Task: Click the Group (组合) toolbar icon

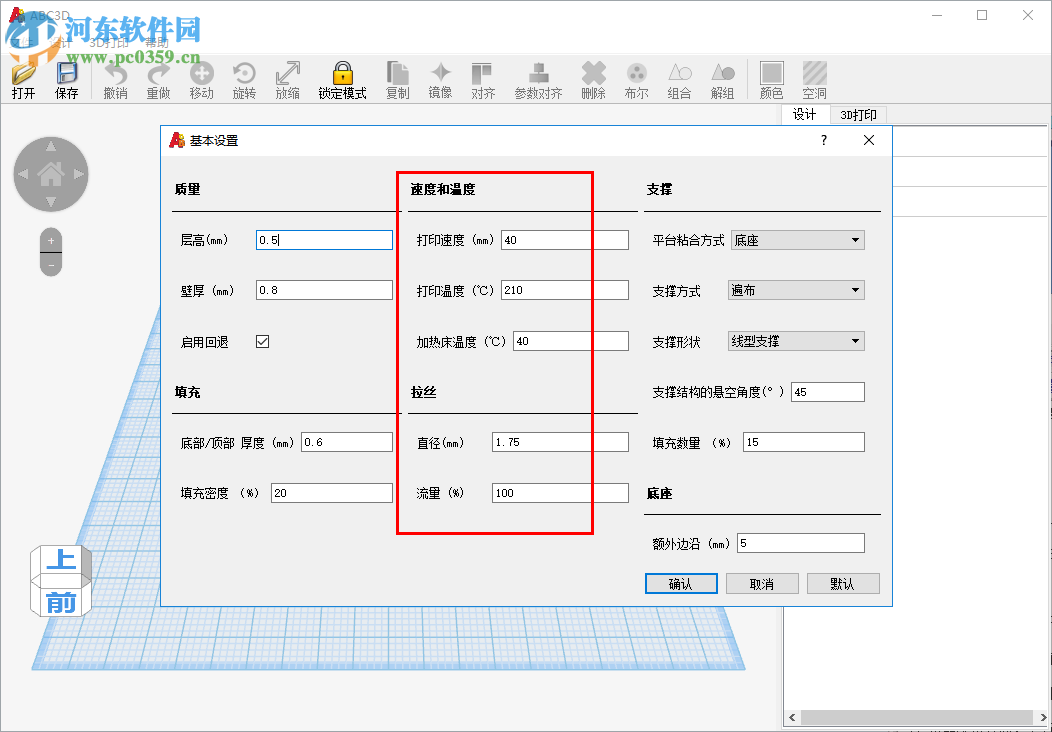Action: point(679,81)
